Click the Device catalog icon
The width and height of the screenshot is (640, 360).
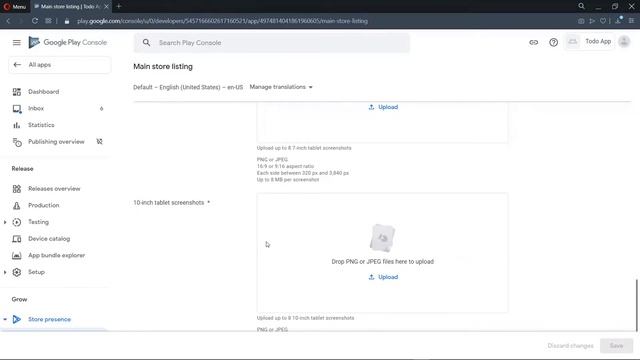17,239
